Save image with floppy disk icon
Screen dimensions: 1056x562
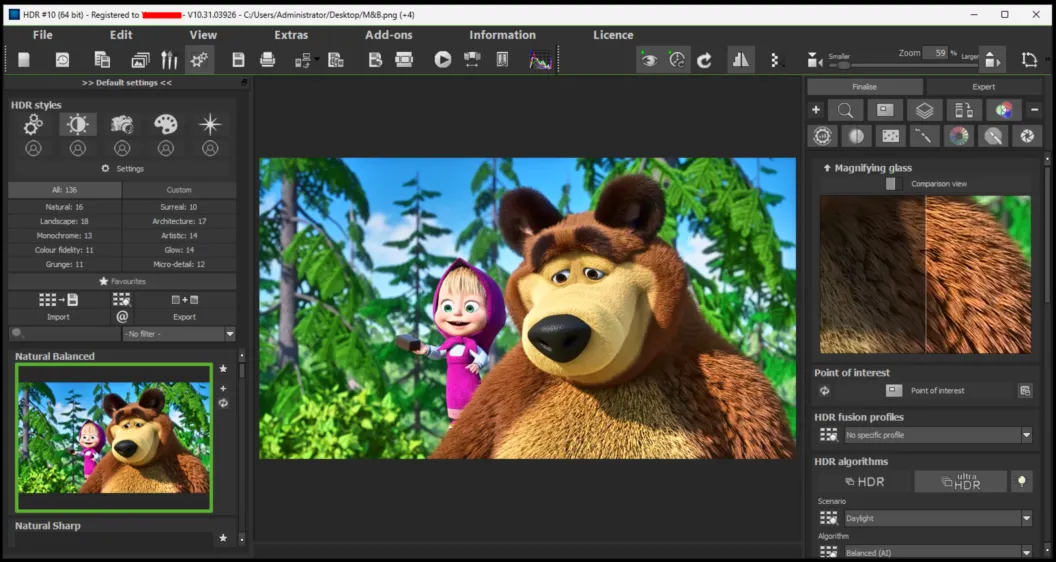238,60
